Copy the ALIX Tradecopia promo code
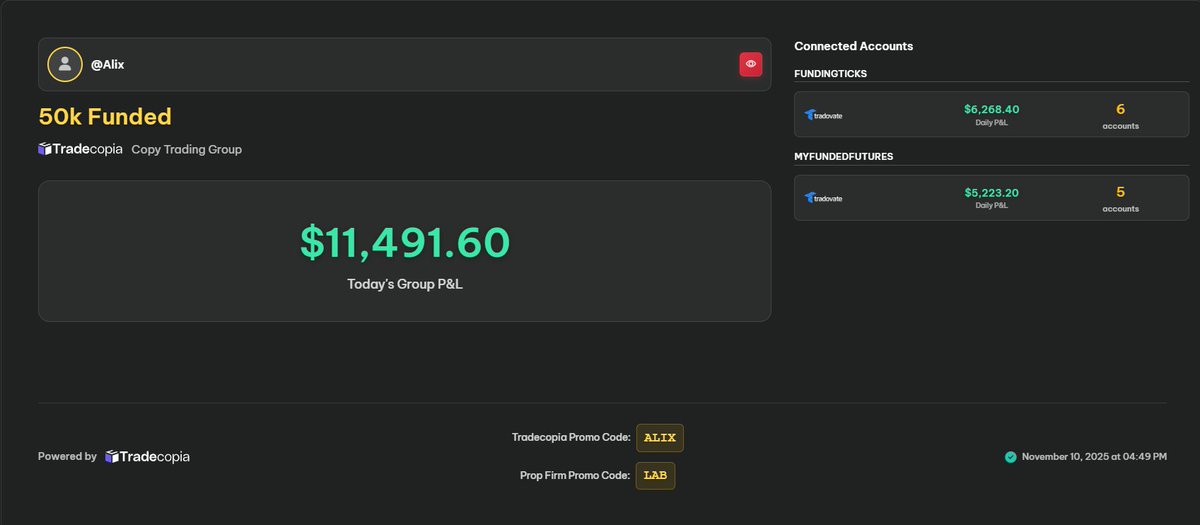 tap(660, 438)
